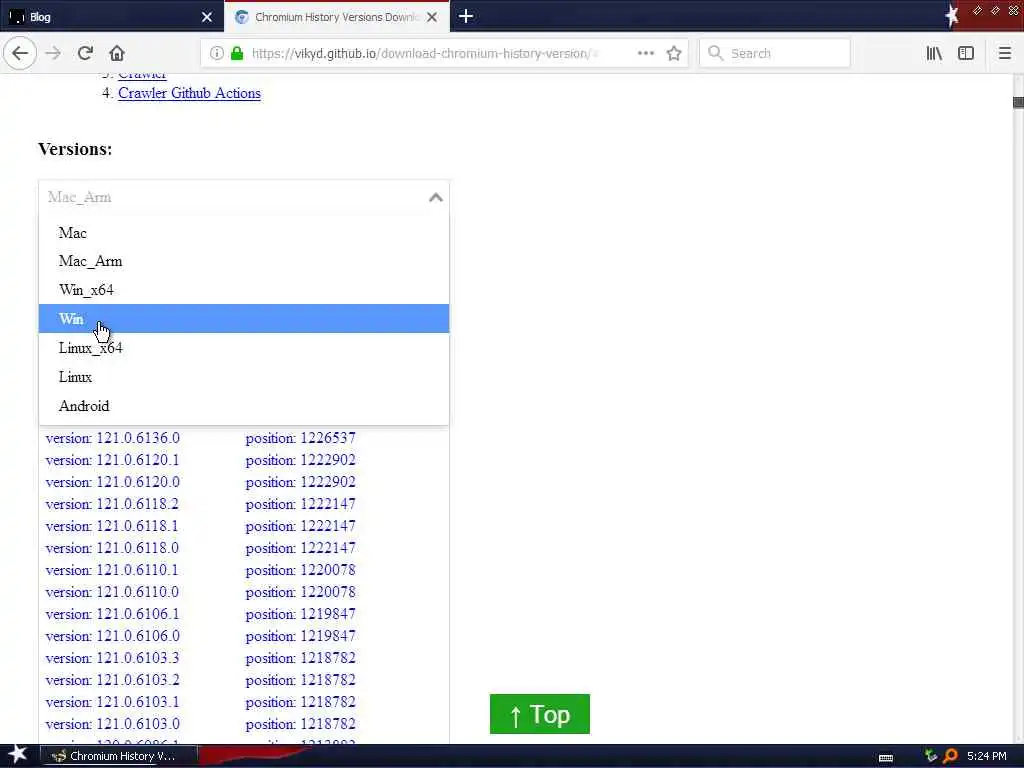Go back to the previous page

pos(20,53)
